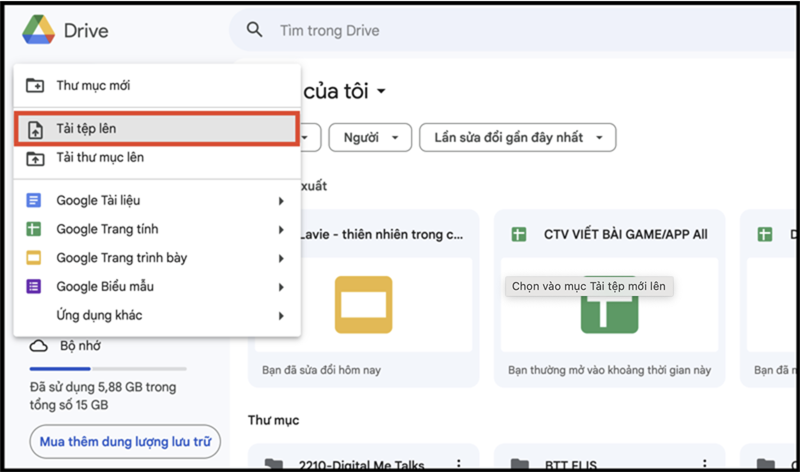Click the Bộ nhớ cloud storage icon
Screen dimensions: 800x472
39,346
